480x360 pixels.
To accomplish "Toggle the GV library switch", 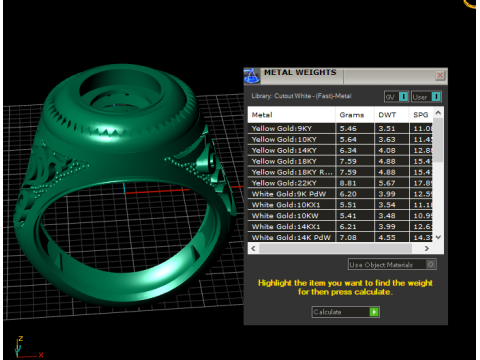I will pyautogui.click(x=396, y=97).
